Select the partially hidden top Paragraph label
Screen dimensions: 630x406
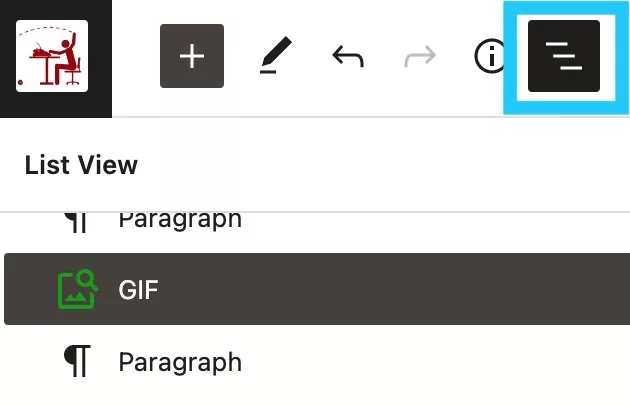(180, 220)
